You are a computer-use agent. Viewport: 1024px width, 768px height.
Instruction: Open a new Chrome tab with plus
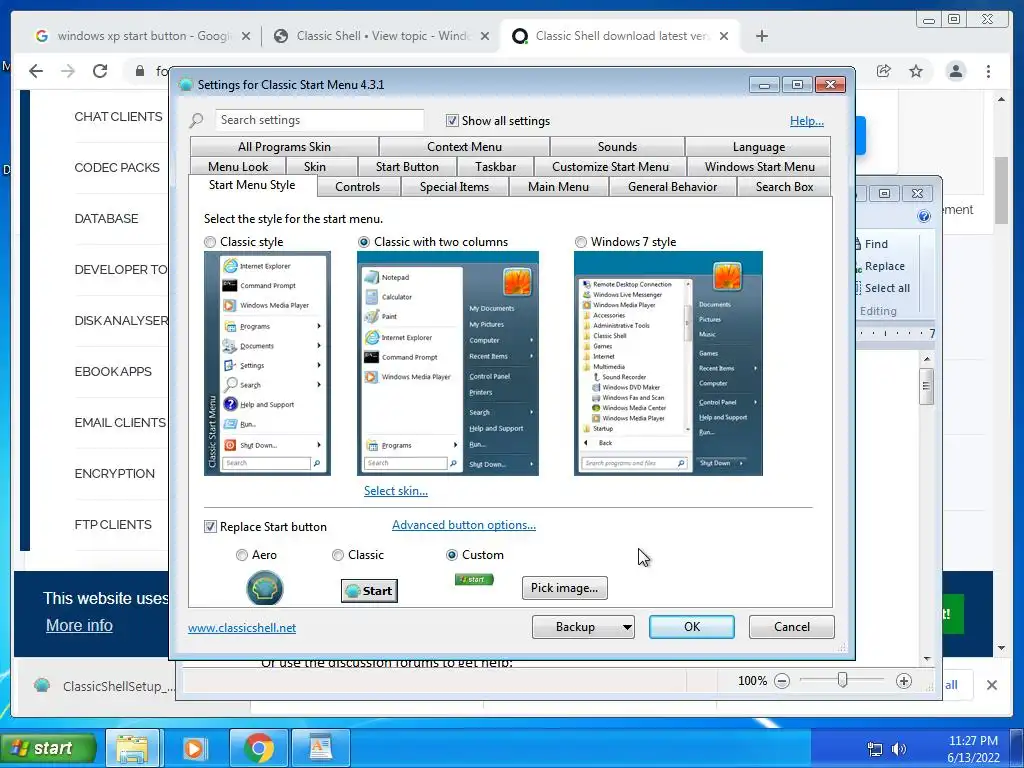pos(761,37)
